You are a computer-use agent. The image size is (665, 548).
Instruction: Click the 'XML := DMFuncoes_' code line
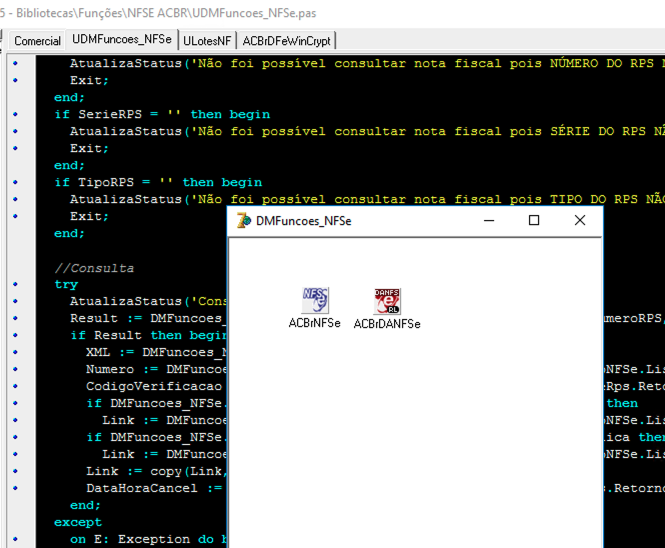(156, 352)
